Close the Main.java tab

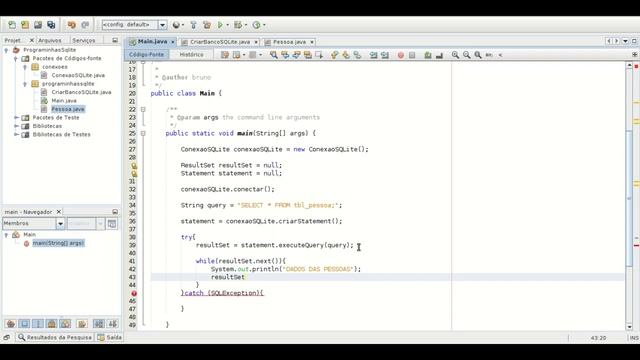click(173, 42)
